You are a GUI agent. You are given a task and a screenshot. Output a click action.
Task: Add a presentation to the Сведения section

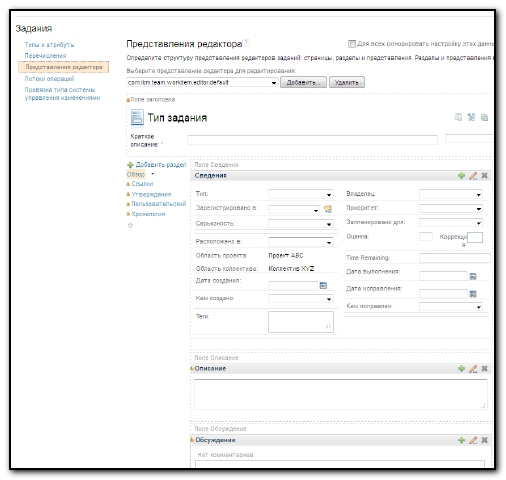coord(461,175)
